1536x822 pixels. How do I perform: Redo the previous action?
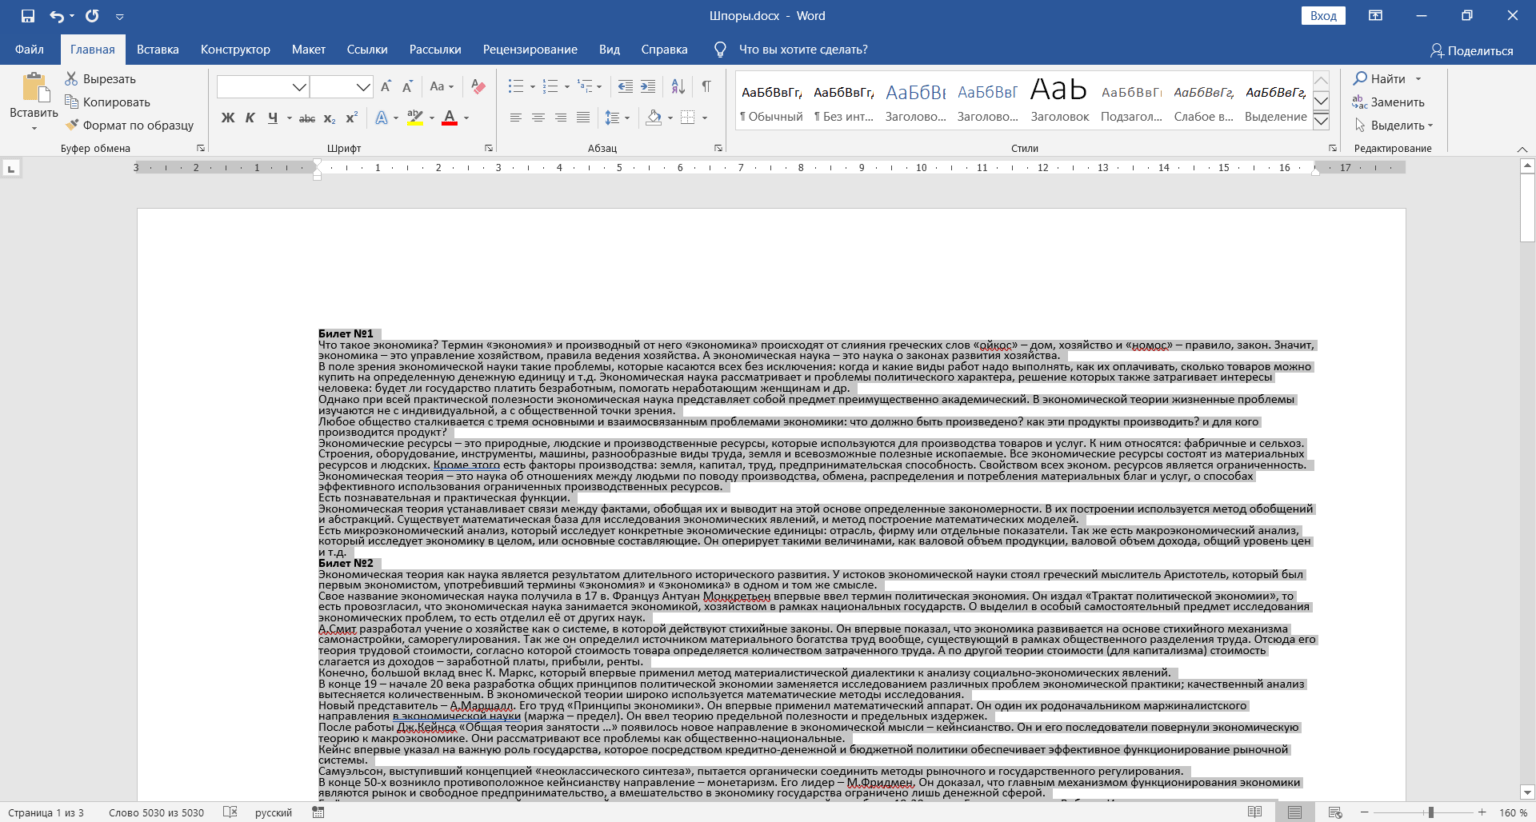(x=92, y=16)
